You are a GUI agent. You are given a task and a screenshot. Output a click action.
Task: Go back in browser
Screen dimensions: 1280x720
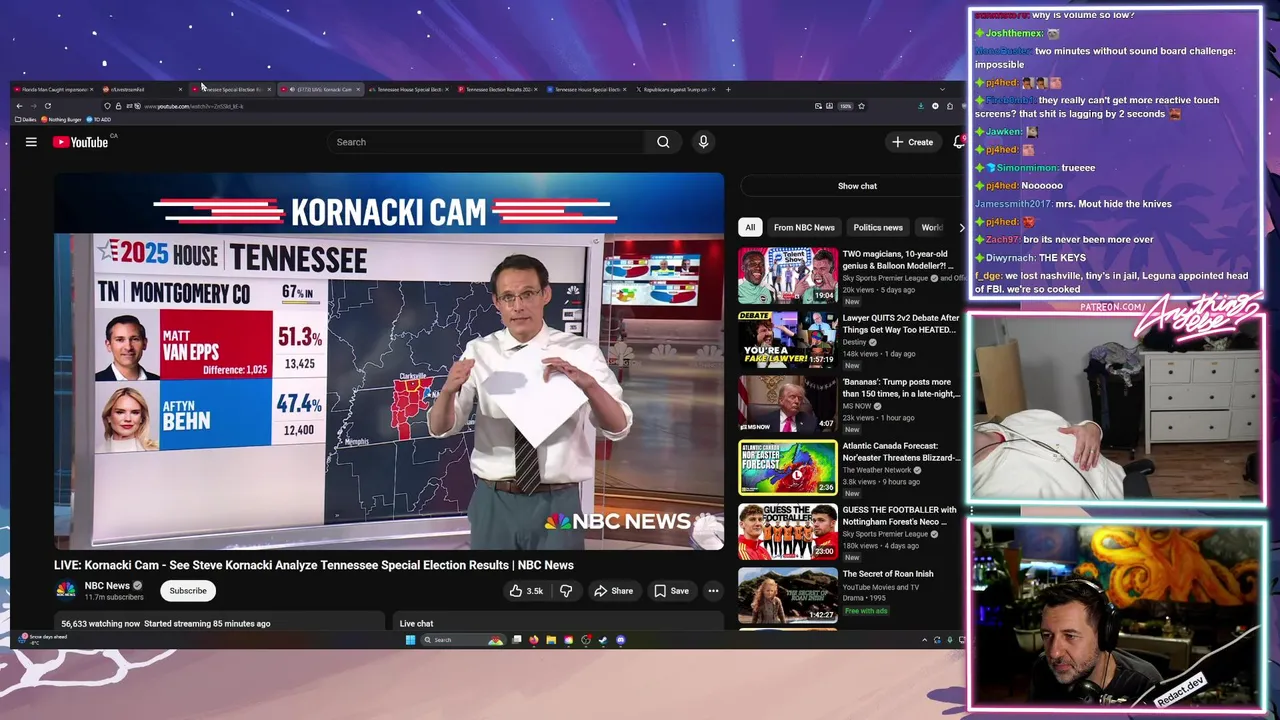click(x=19, y=106)
